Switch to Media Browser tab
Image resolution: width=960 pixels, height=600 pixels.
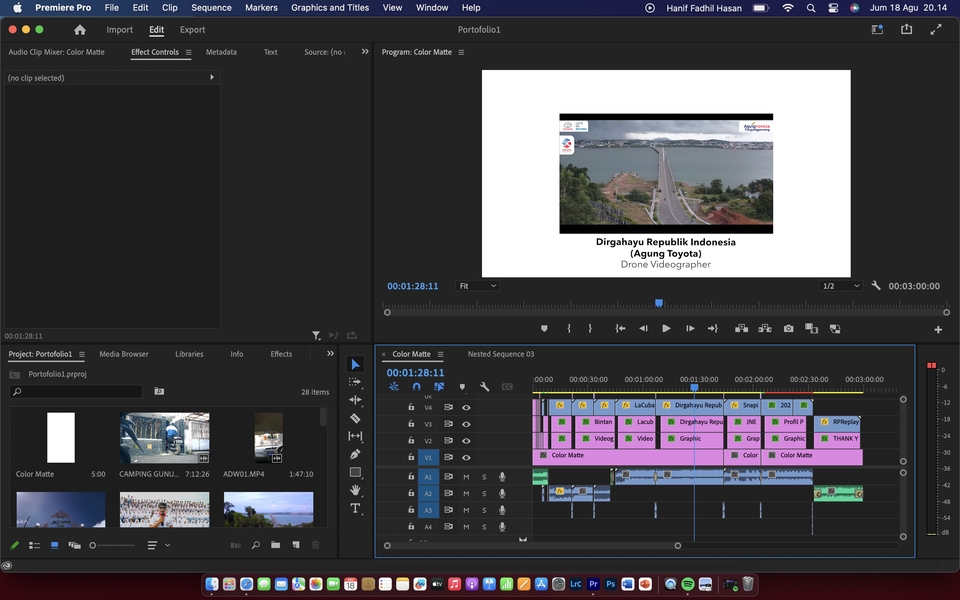pos(124,354)
